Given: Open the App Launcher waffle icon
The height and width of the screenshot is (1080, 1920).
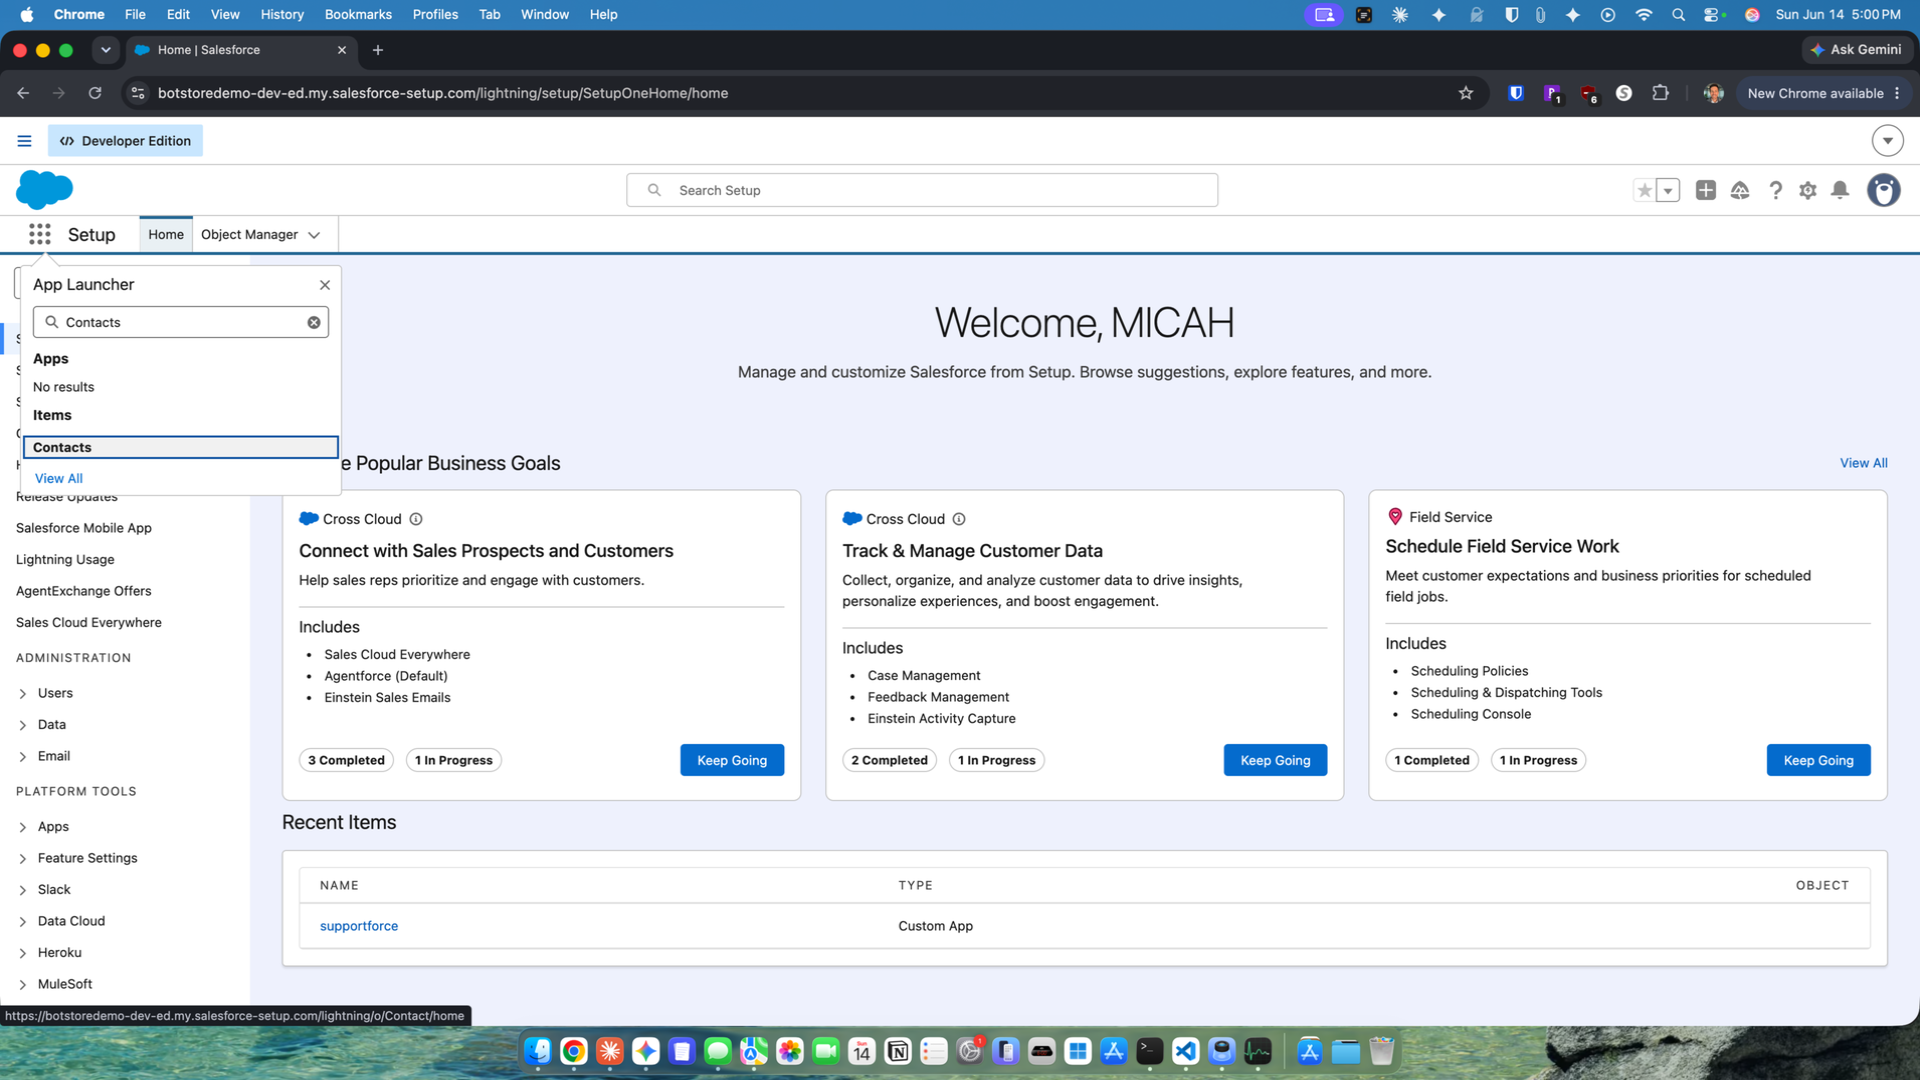Looking at the screenshot, I should pyautogui.click(x=40, y=234).
